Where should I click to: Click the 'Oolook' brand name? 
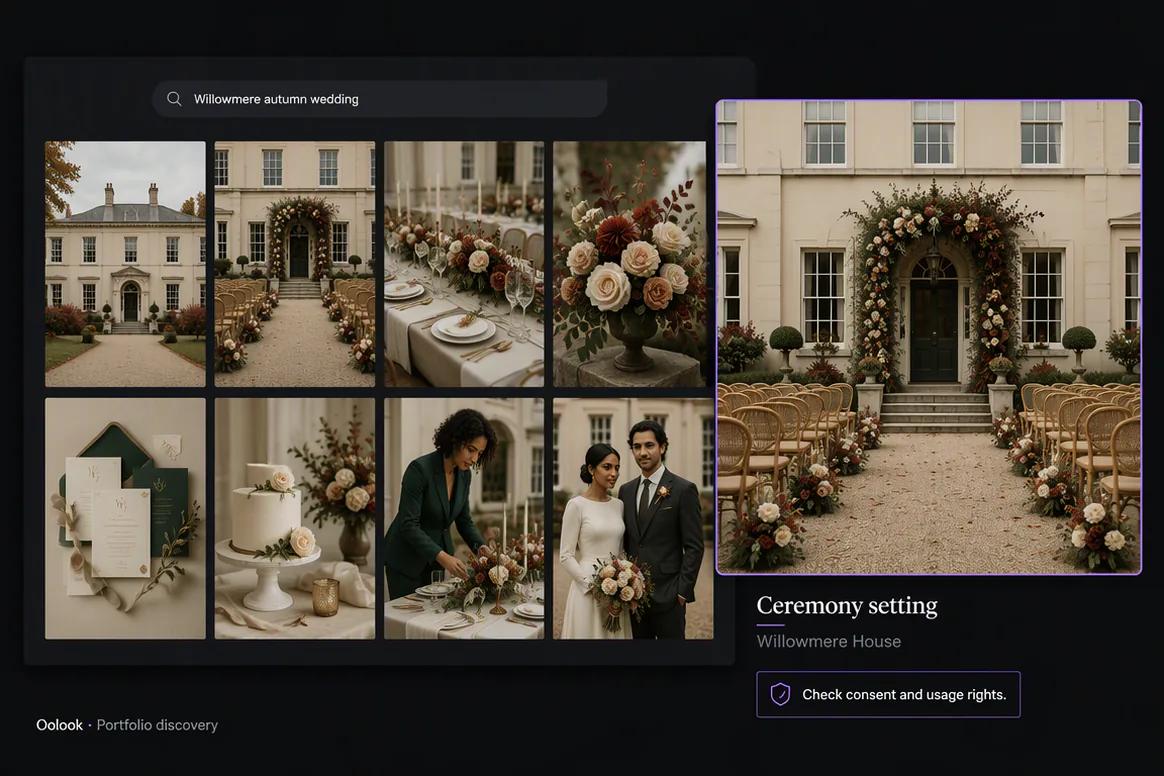coord(59,725)
